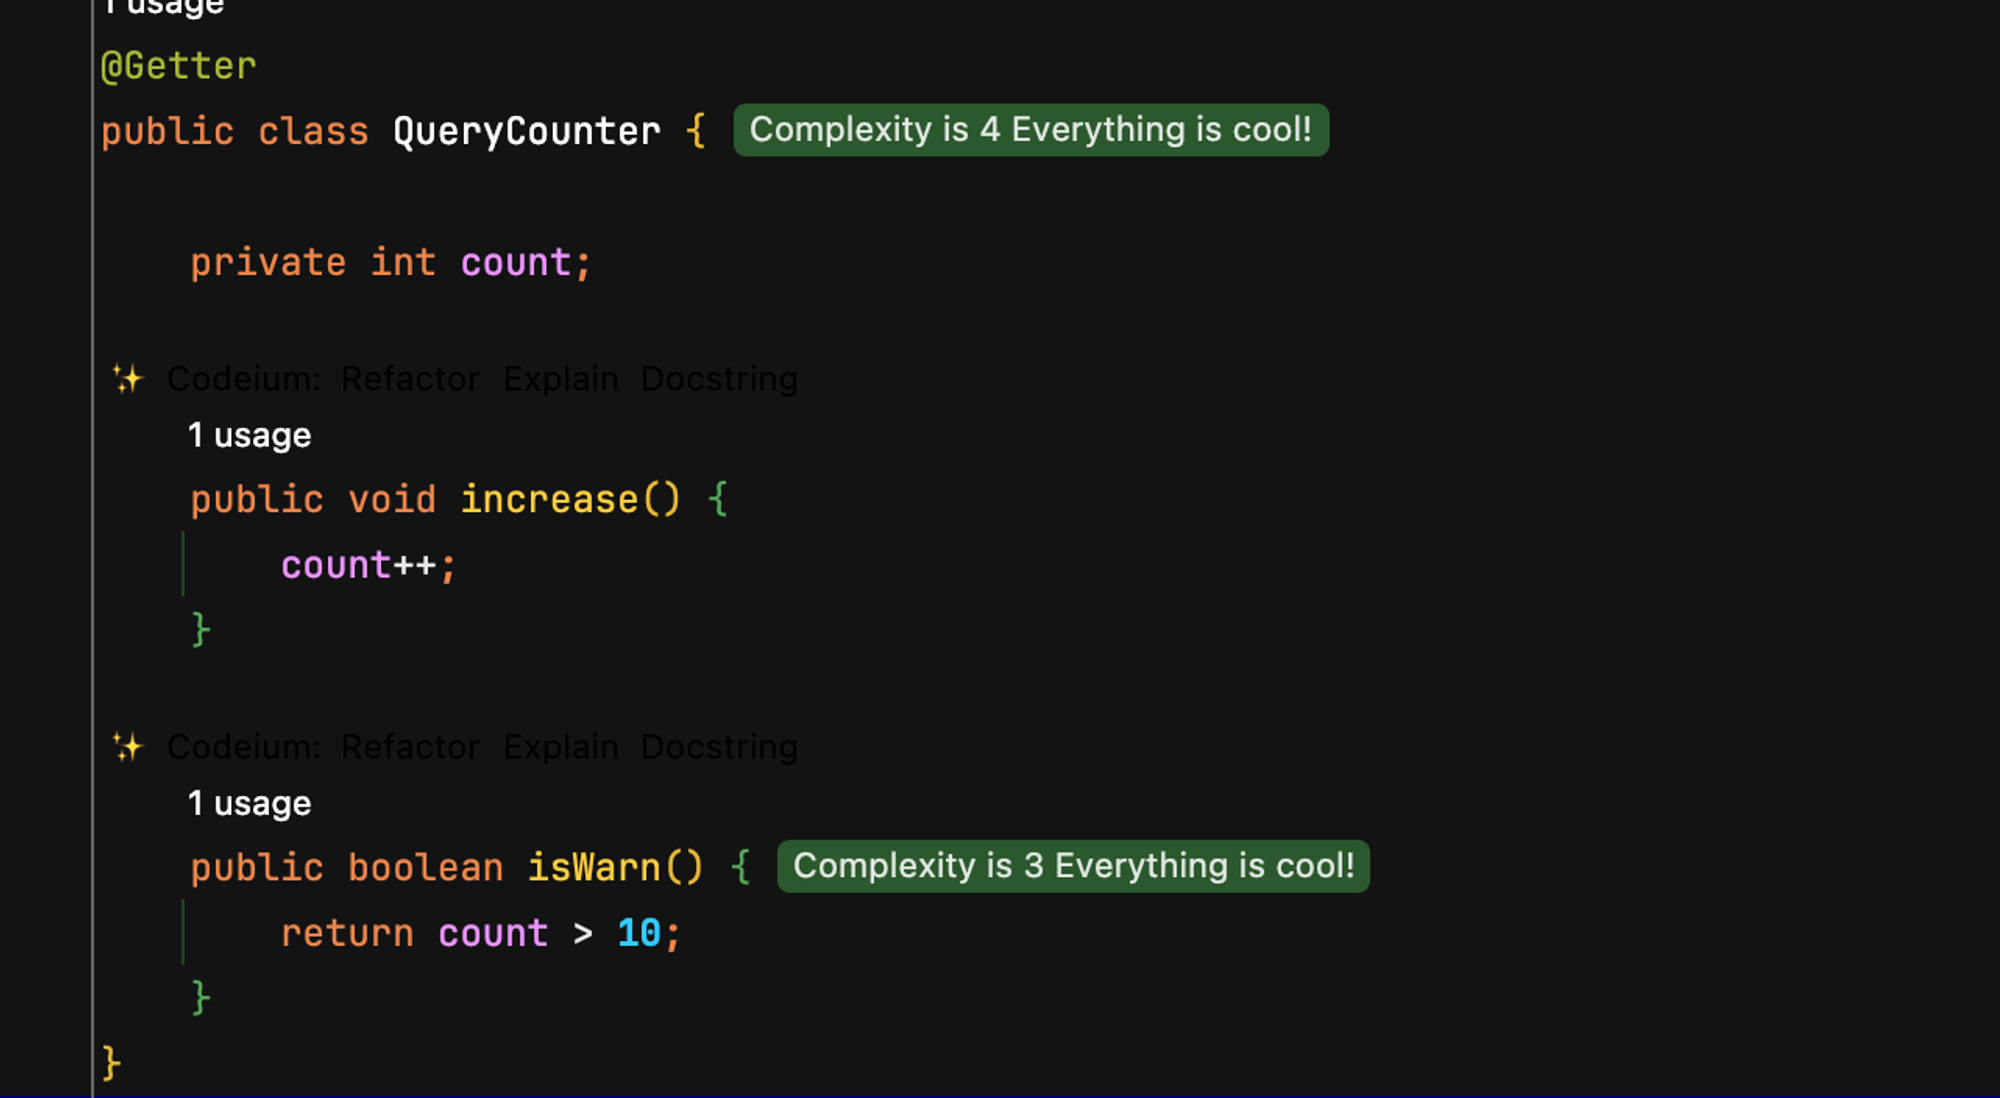The width and height of the screenshot is (2000, 1098).
Task: Open the '1 usage' hint above increase()
Action: tap(249, 435)
